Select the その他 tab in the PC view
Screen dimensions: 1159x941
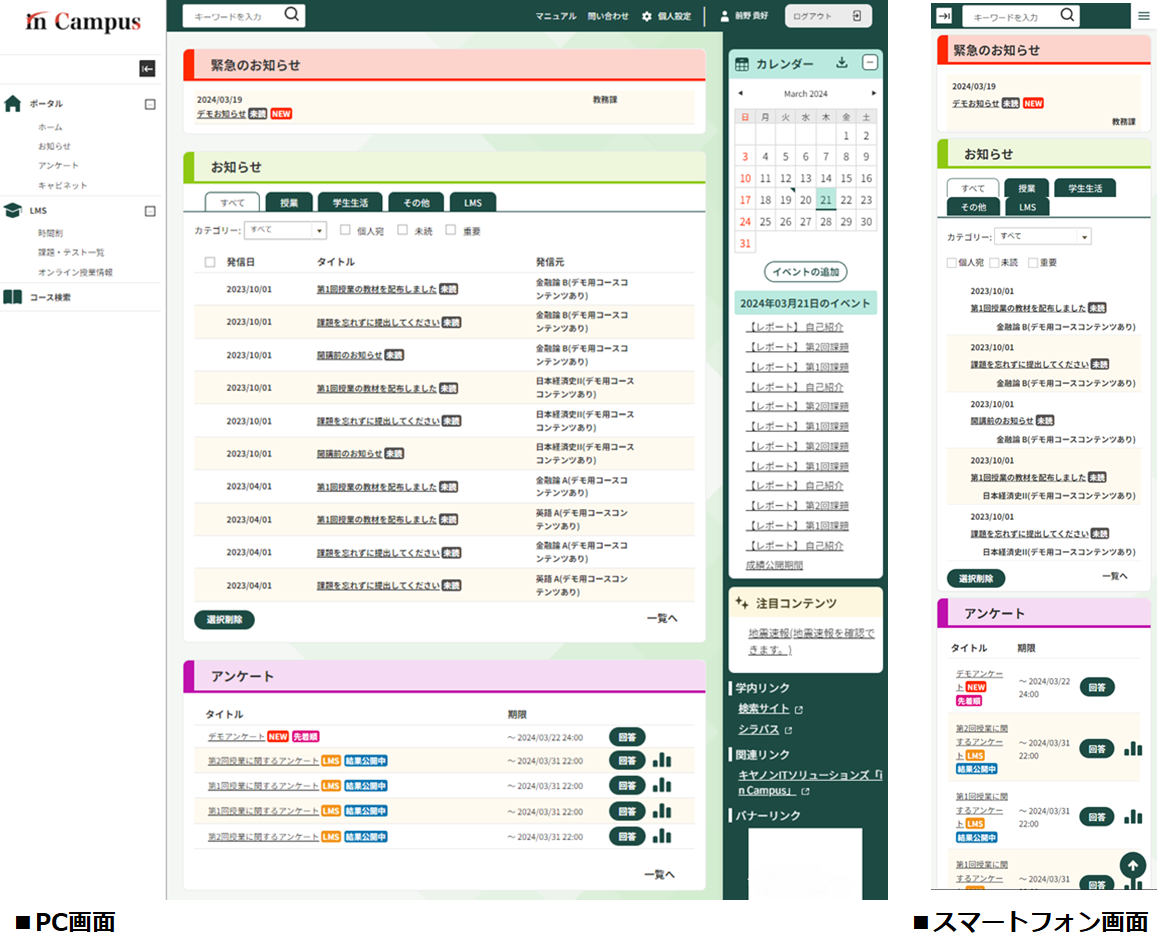[415, 202]
